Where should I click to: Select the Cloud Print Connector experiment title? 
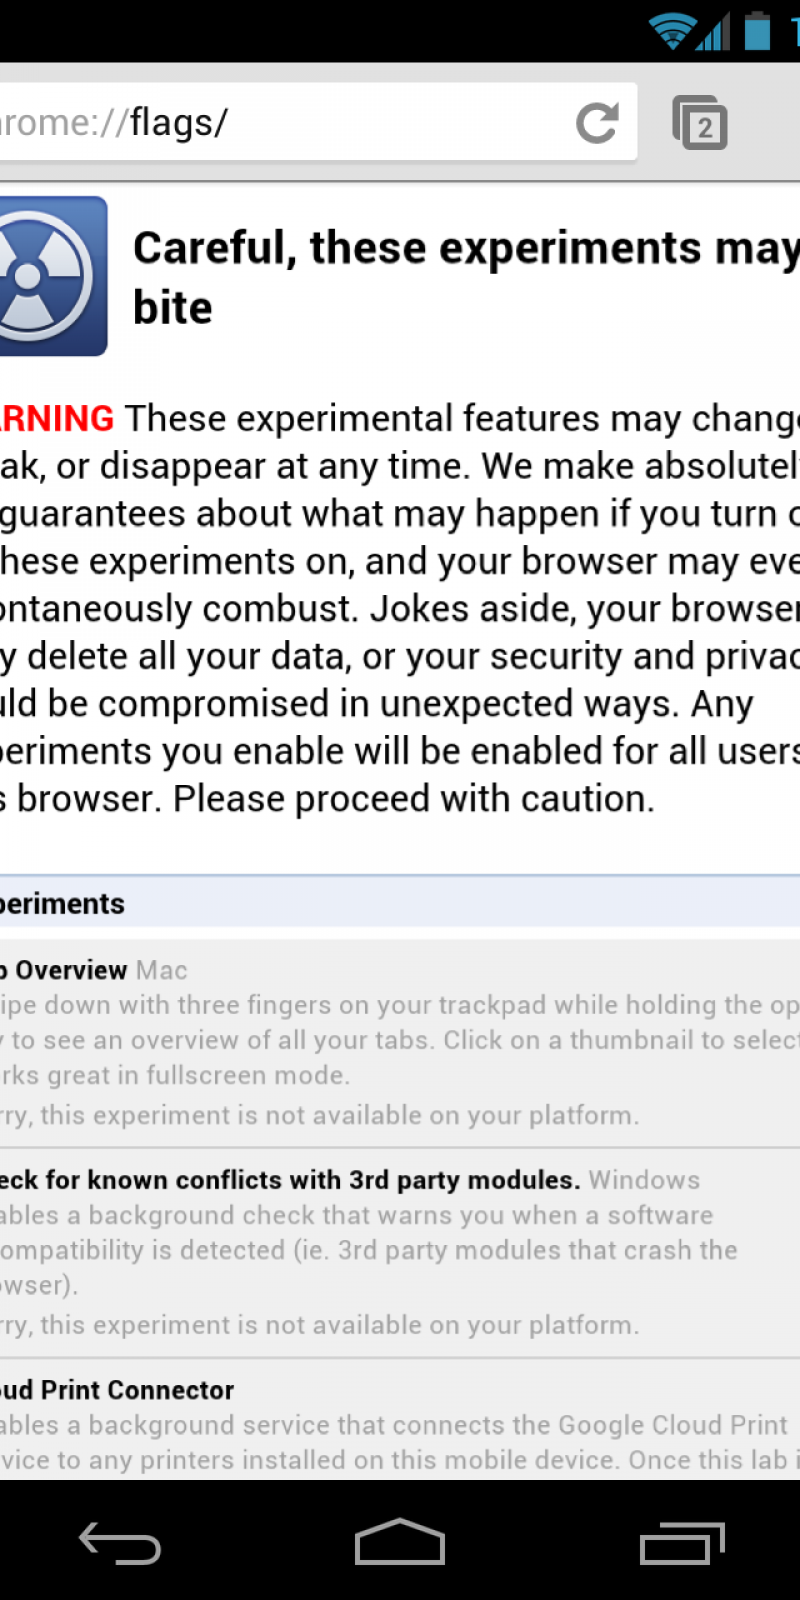click(x=117, y=1390)
